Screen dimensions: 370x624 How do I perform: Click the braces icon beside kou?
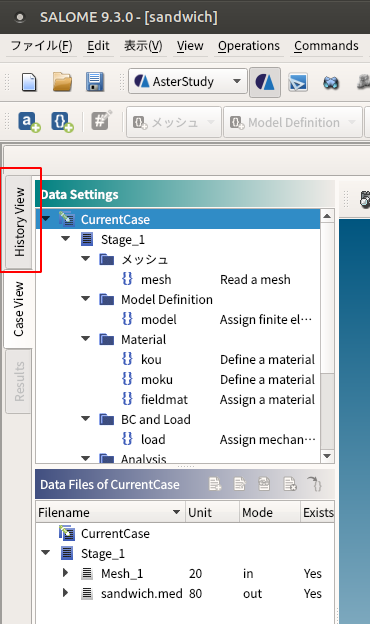[127, 359]
